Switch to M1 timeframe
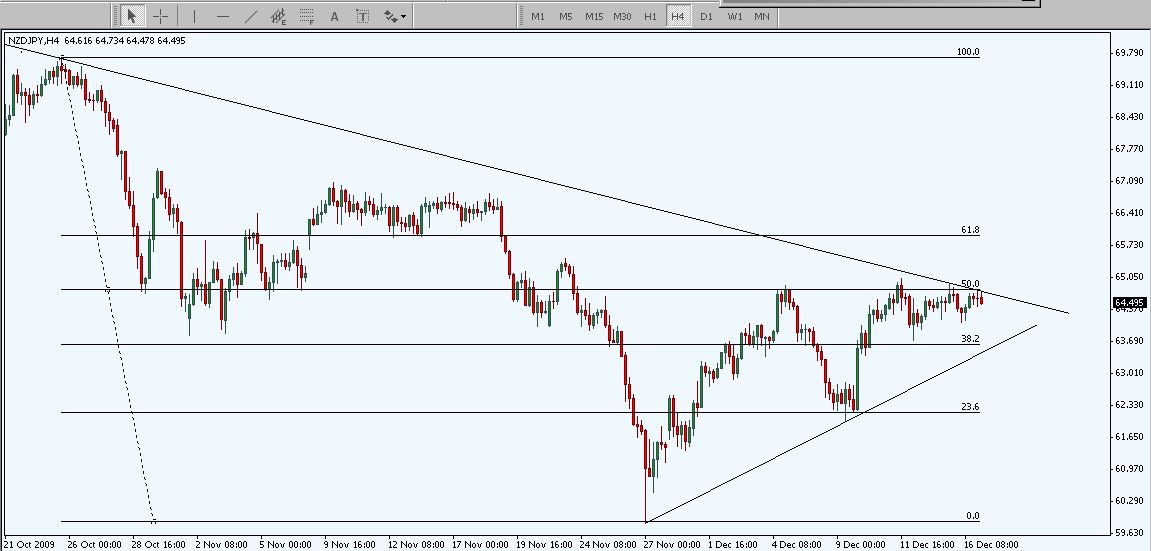The image size is (1151, 551). (538, 16)
